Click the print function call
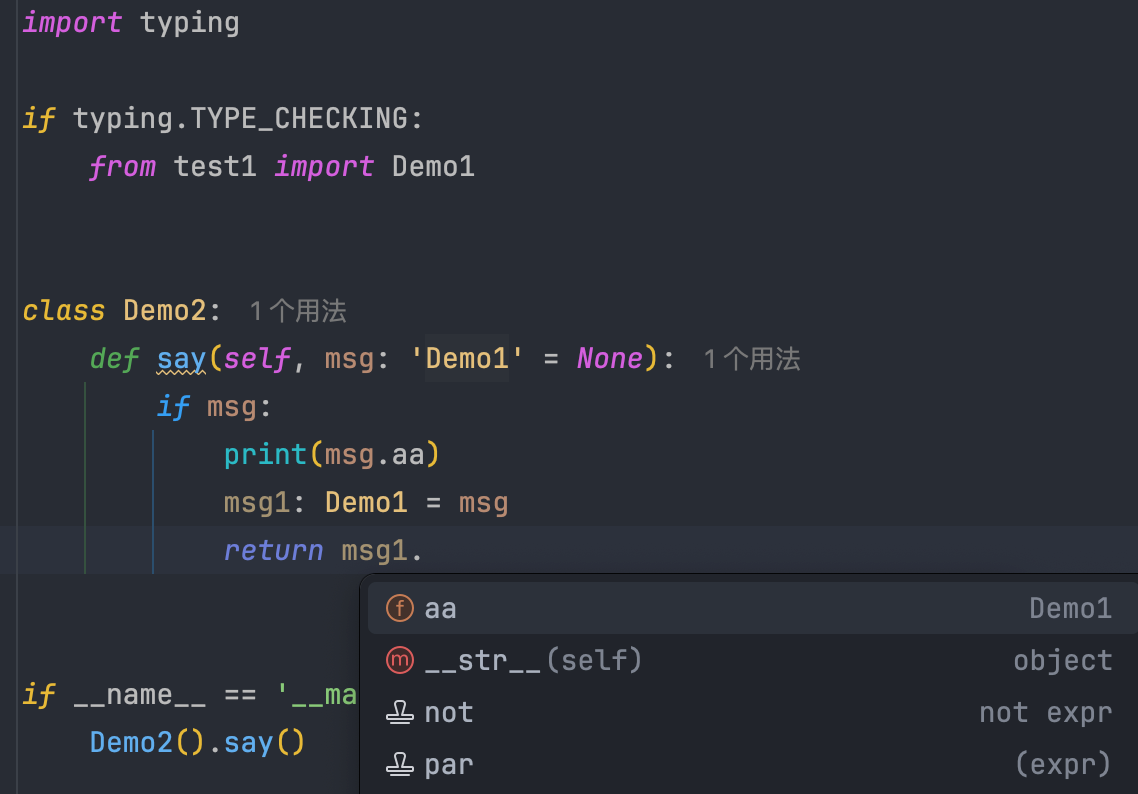 point(265,454)
